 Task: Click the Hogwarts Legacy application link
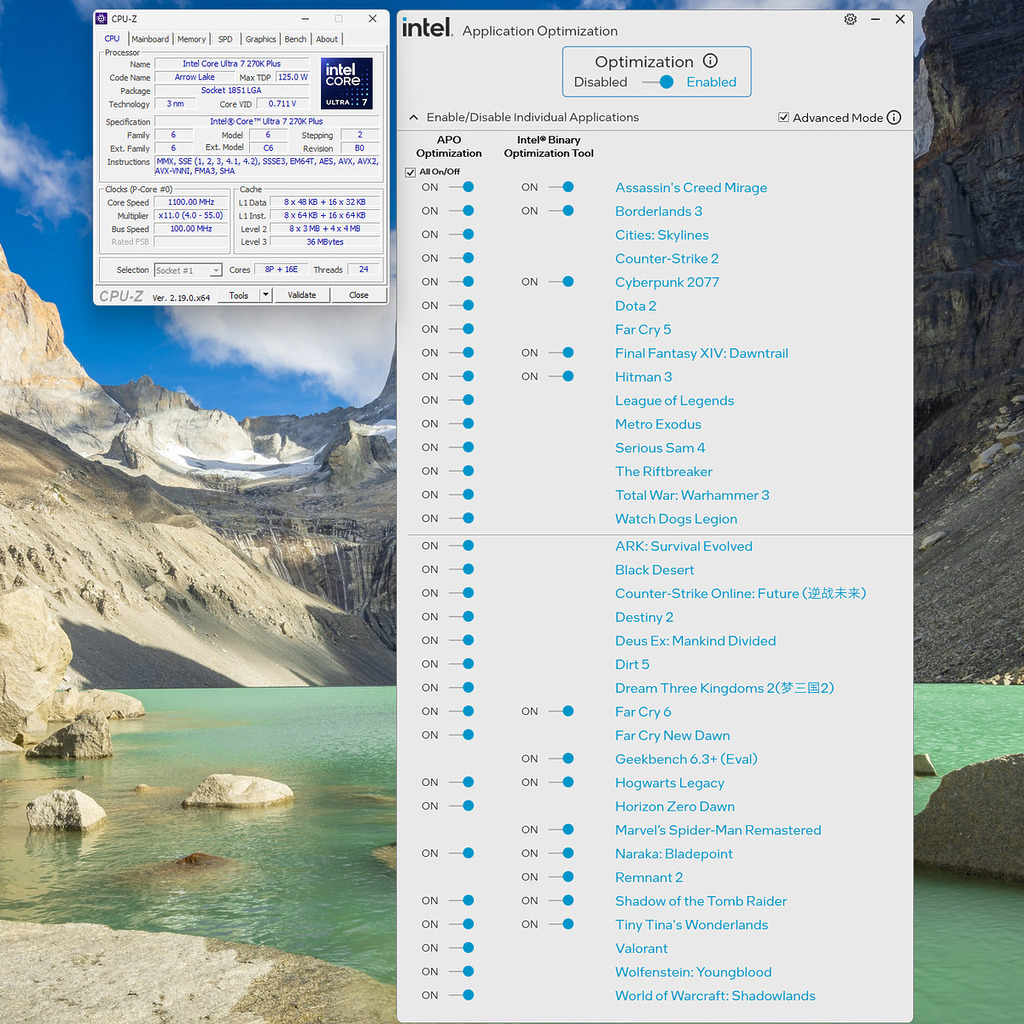(x=669, y=783)
